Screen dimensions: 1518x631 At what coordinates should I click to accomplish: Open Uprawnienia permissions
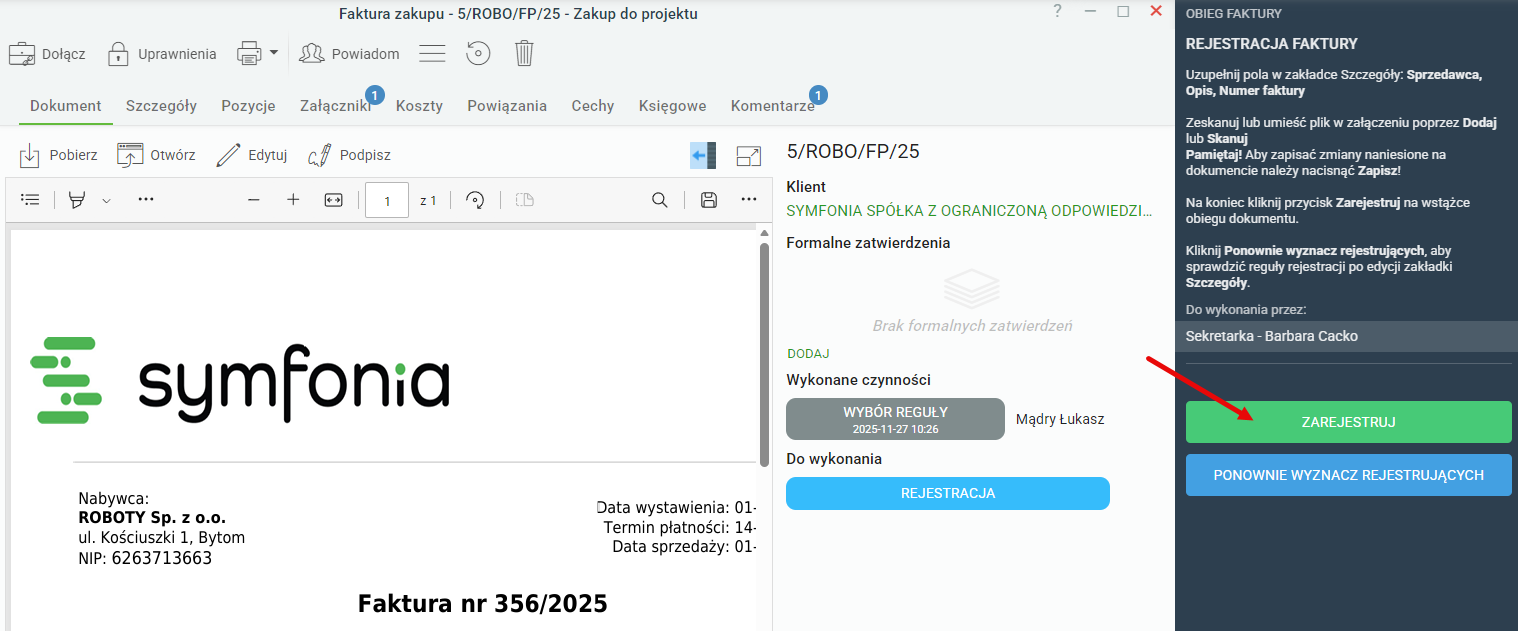pyautogui.click(x=162, y=54)
